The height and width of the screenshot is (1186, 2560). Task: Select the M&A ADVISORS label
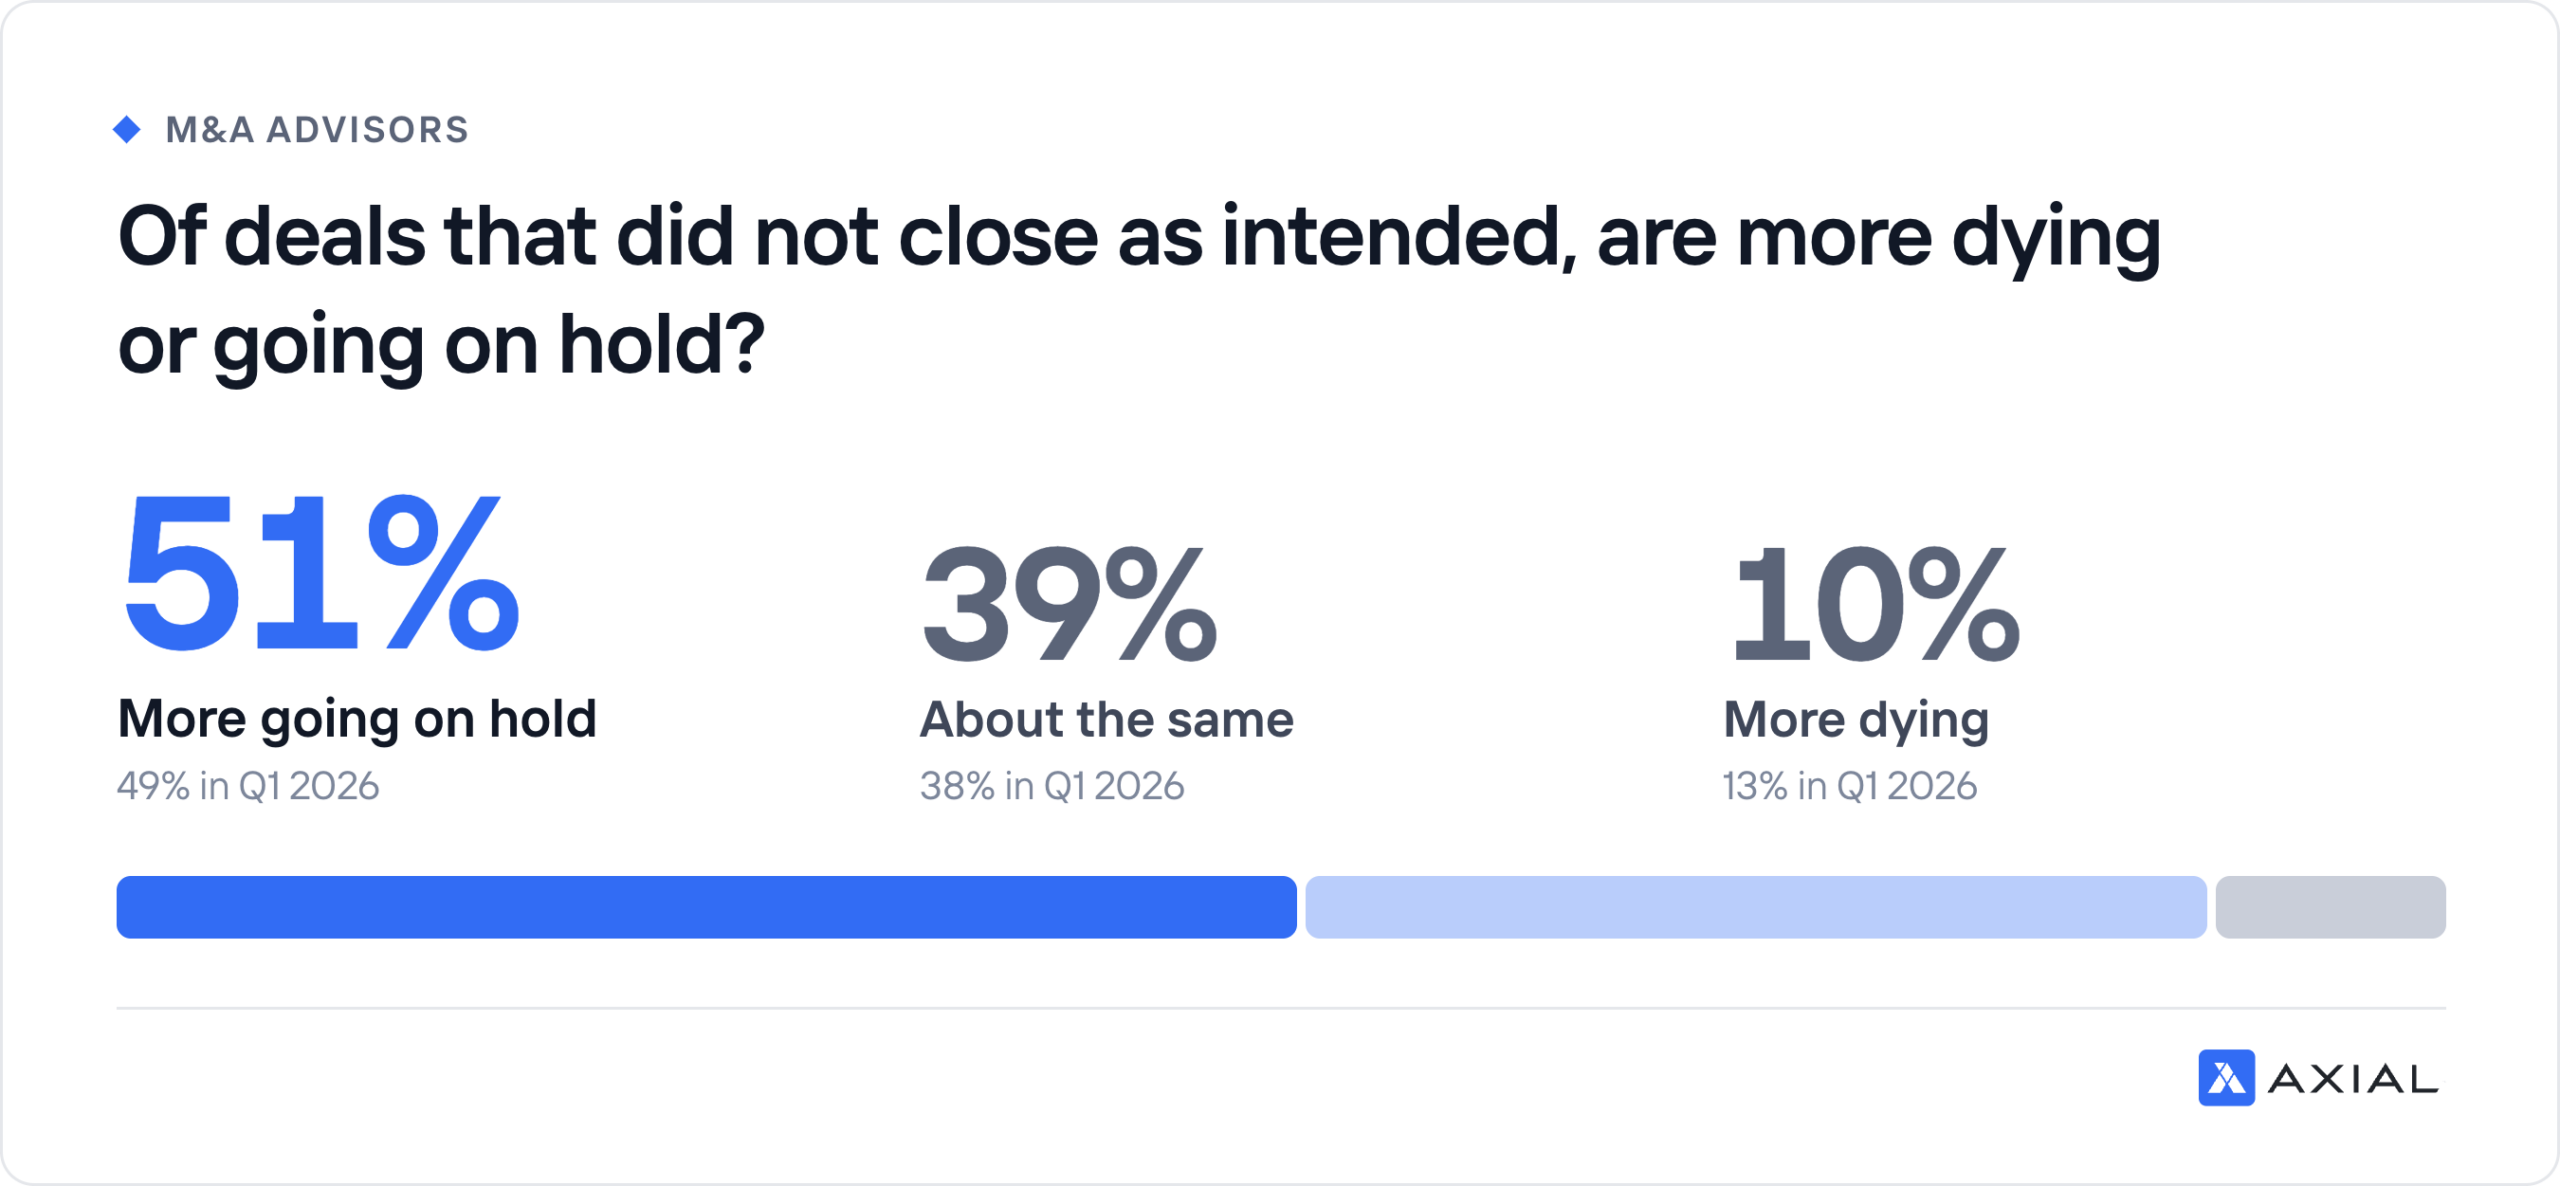click(x=317, y=130)
